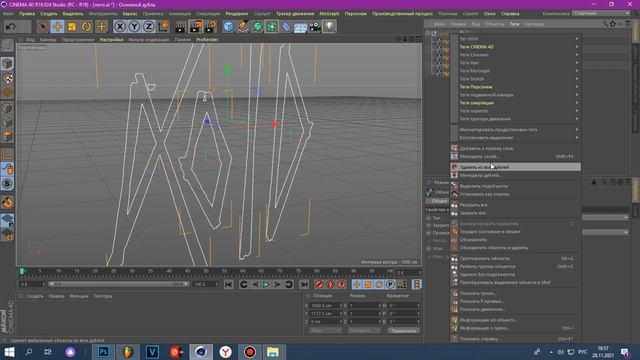The height and width of the screenshot is (360, 640).
Task: Open the viewport ProRender menu
Action: (x=207, y=40)
